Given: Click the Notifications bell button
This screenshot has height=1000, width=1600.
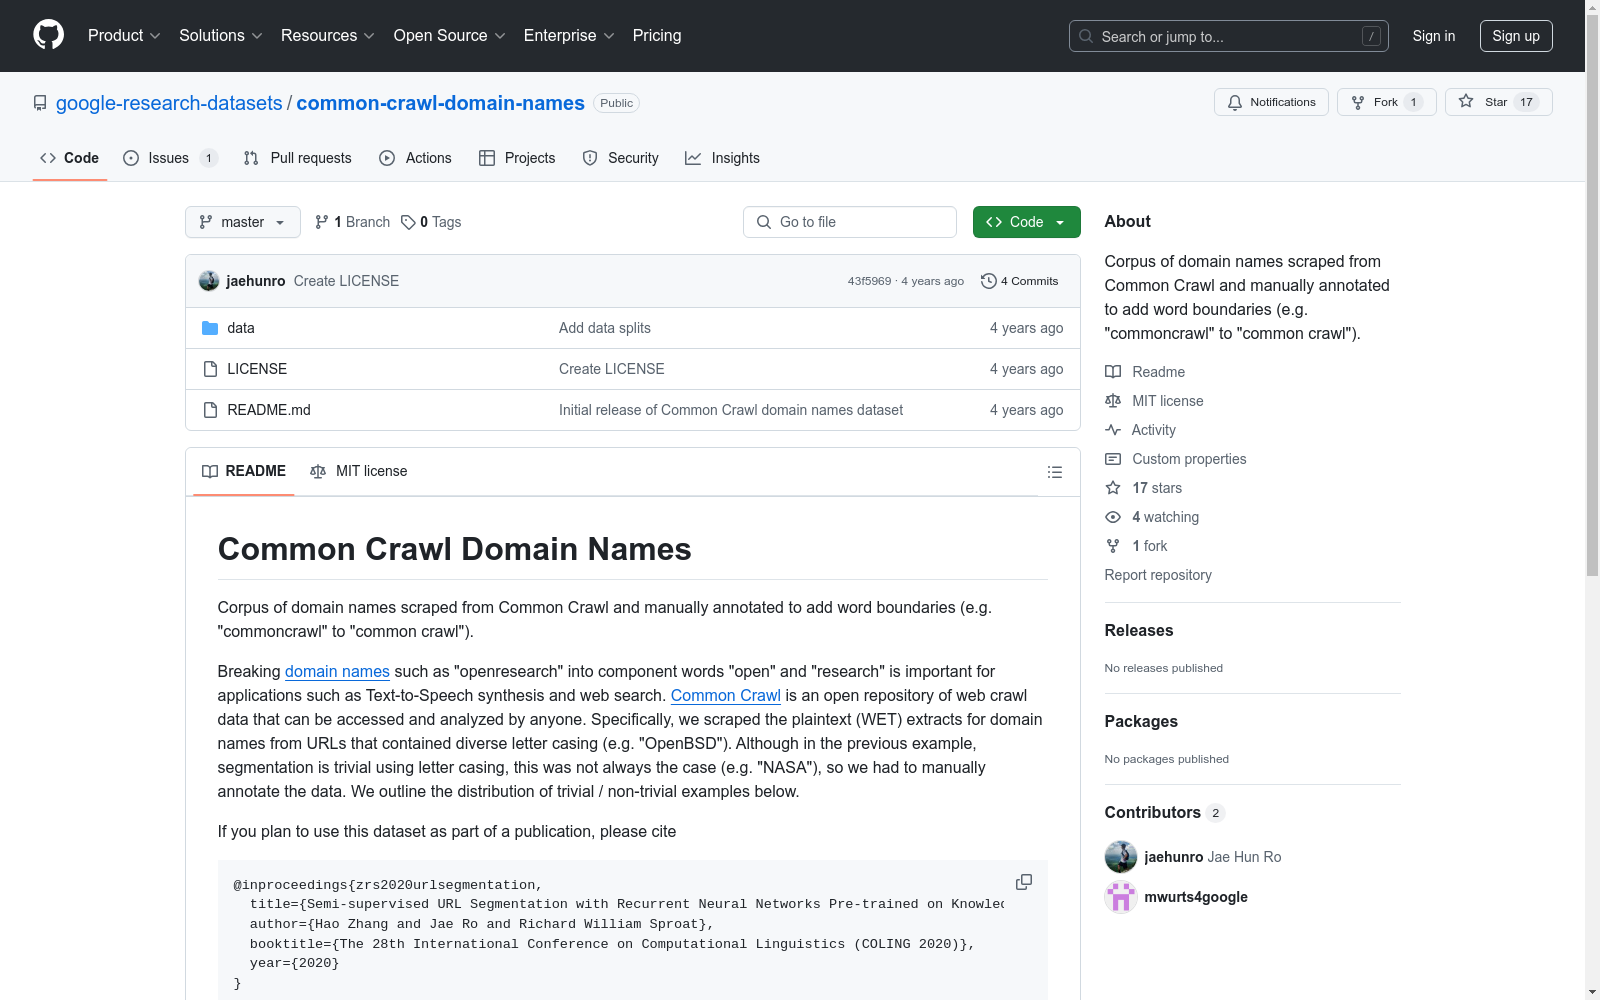Looking at the screenshot, I should pyautogui.click(x=1271, y=102).
